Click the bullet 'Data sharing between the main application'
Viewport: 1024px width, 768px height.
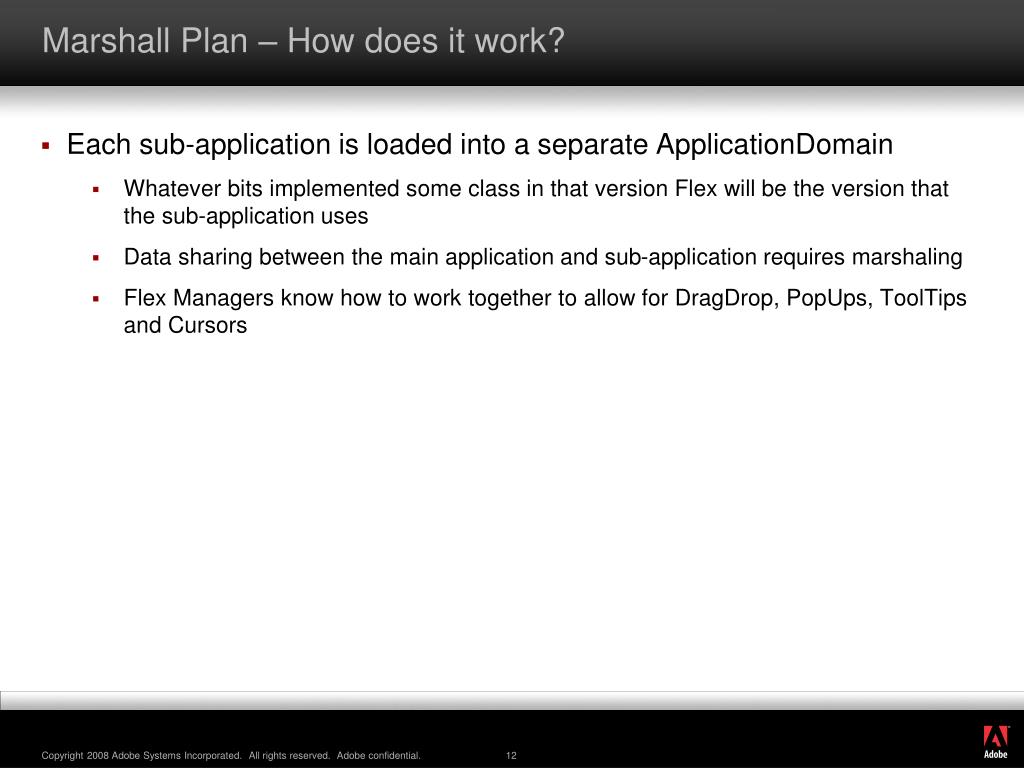[x=338, y=257]
